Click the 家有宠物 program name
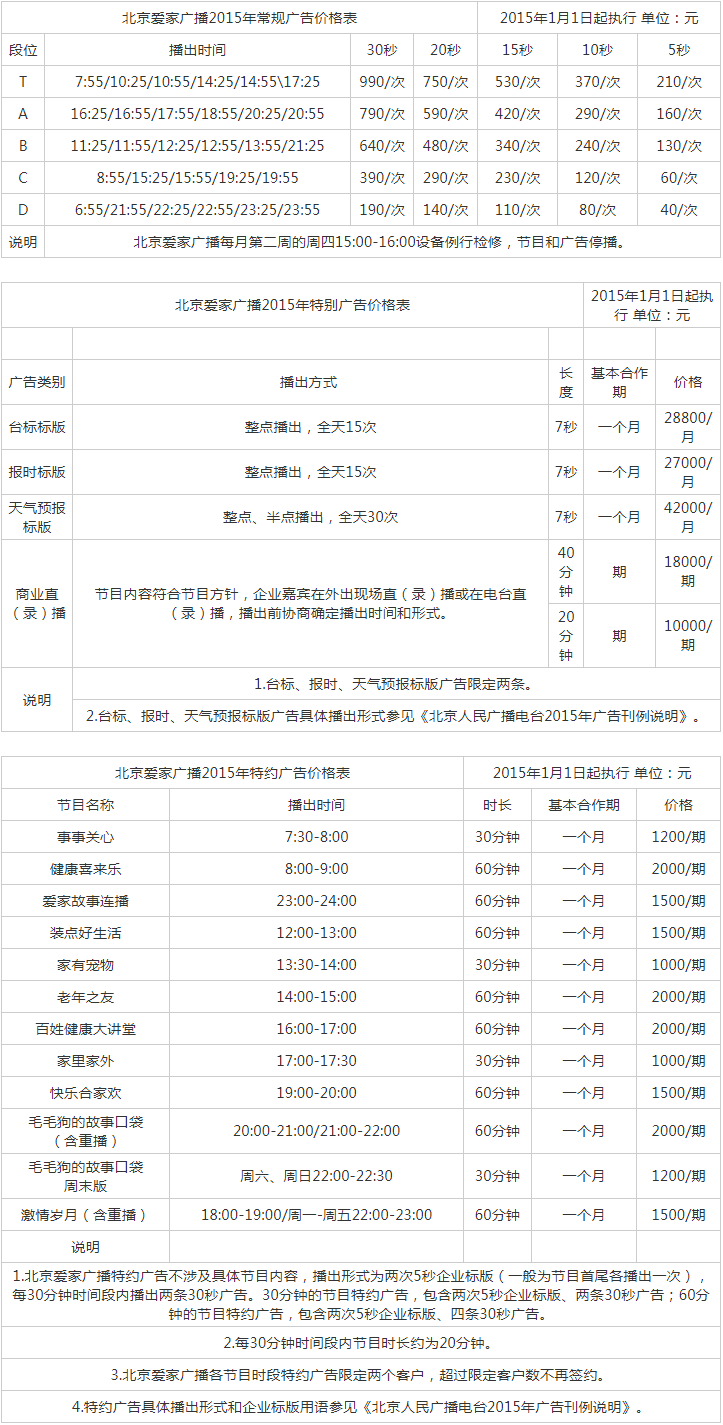Viewport: 723px width, 1425px height. pyautogui.click(x=86, y=965)
